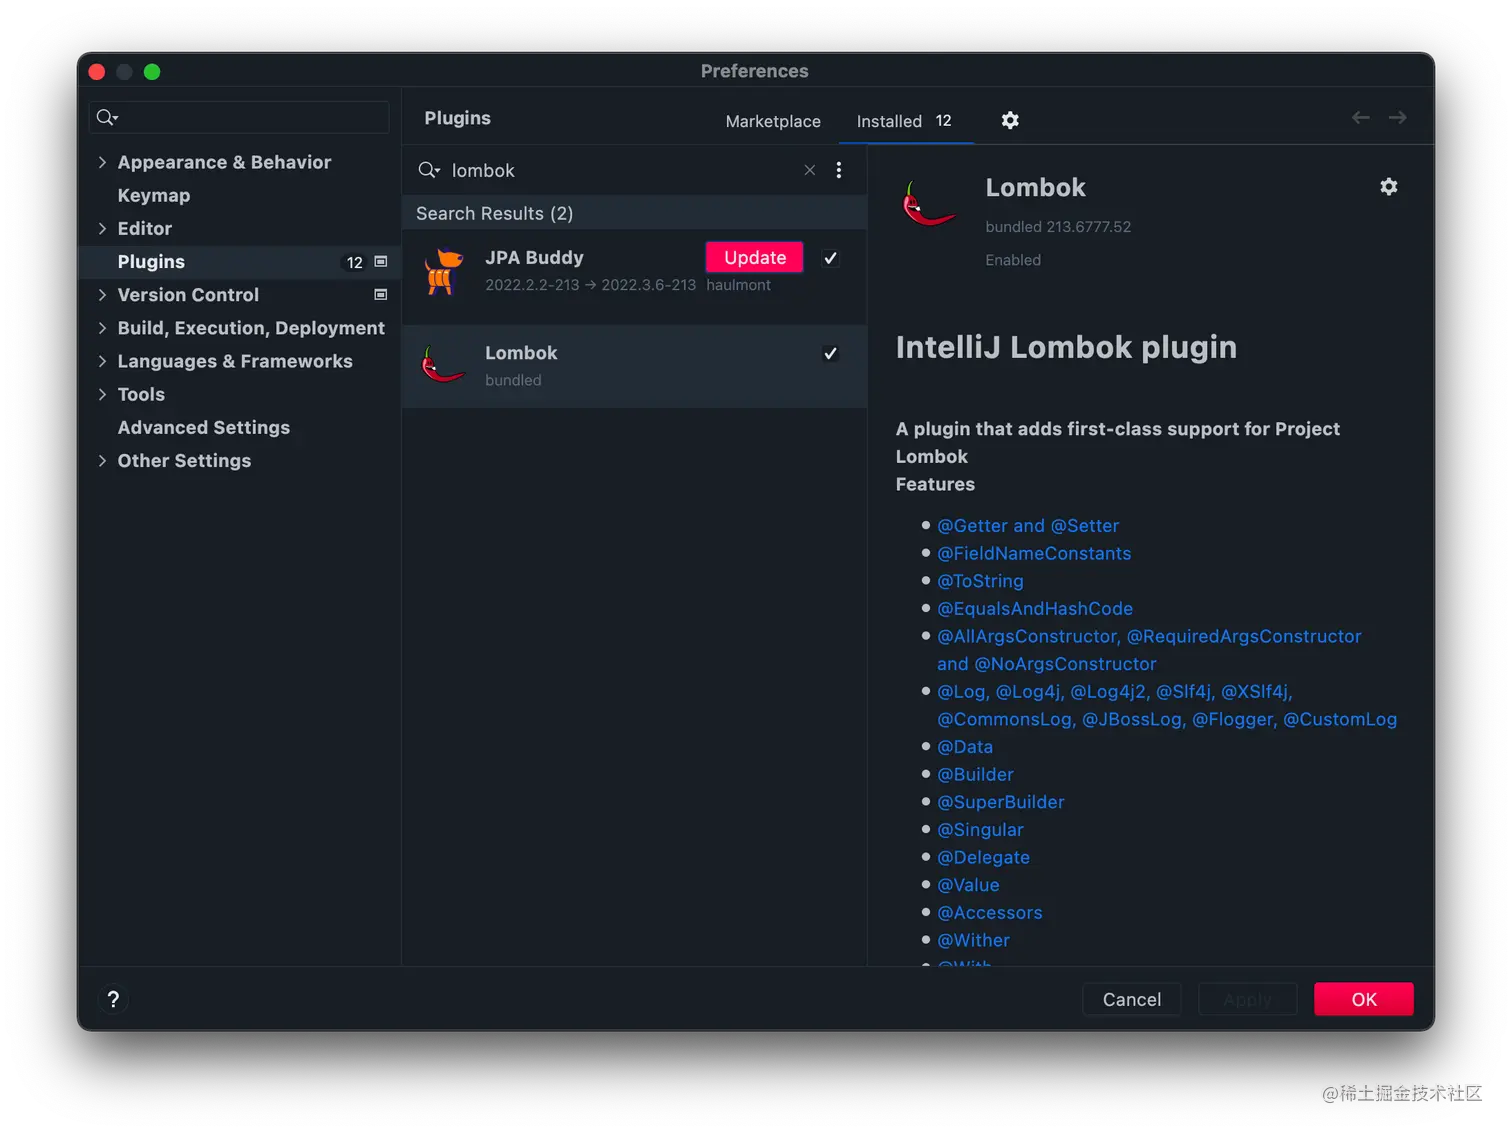Viewport: 1512px width, 1133px height.
Task: Focus the settings search field
Action: point(239,118)
